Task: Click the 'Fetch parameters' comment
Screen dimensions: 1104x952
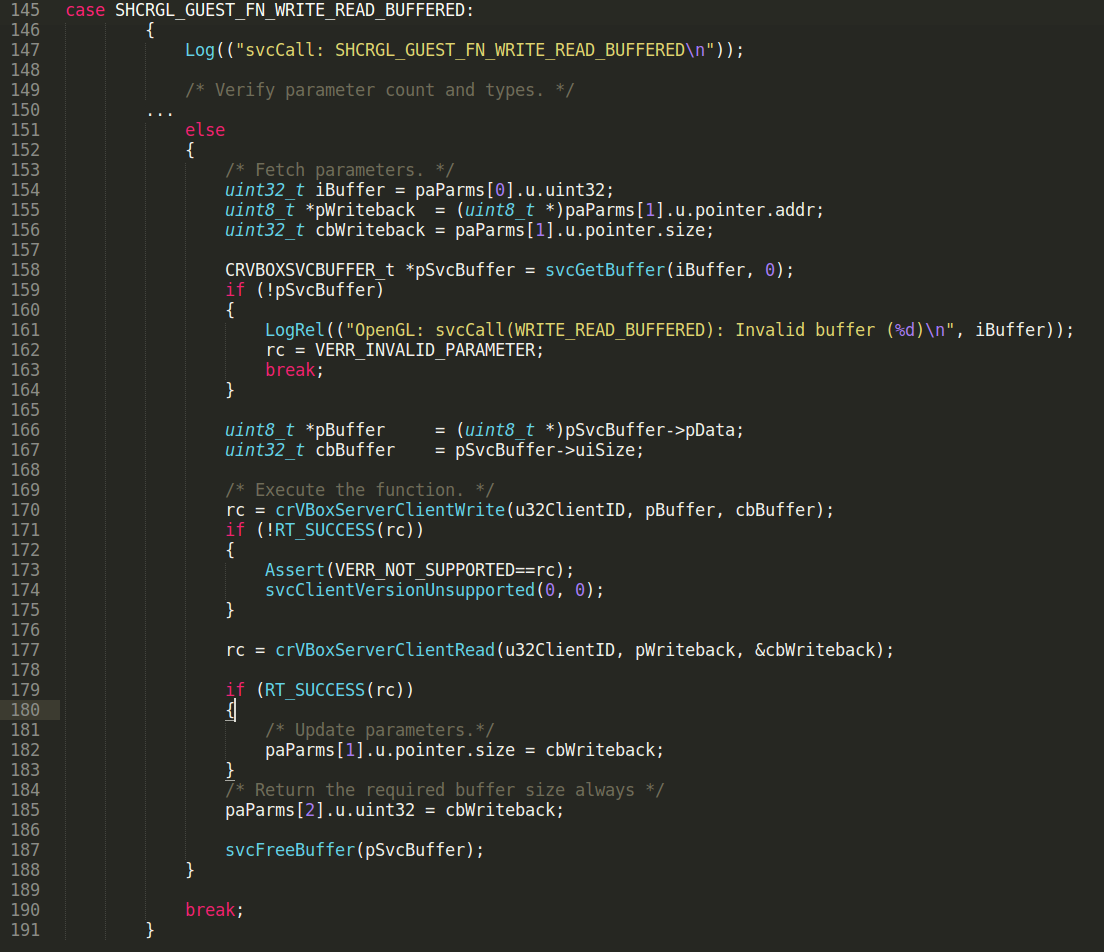Action: pyautogui.click(x=339, y=170)
